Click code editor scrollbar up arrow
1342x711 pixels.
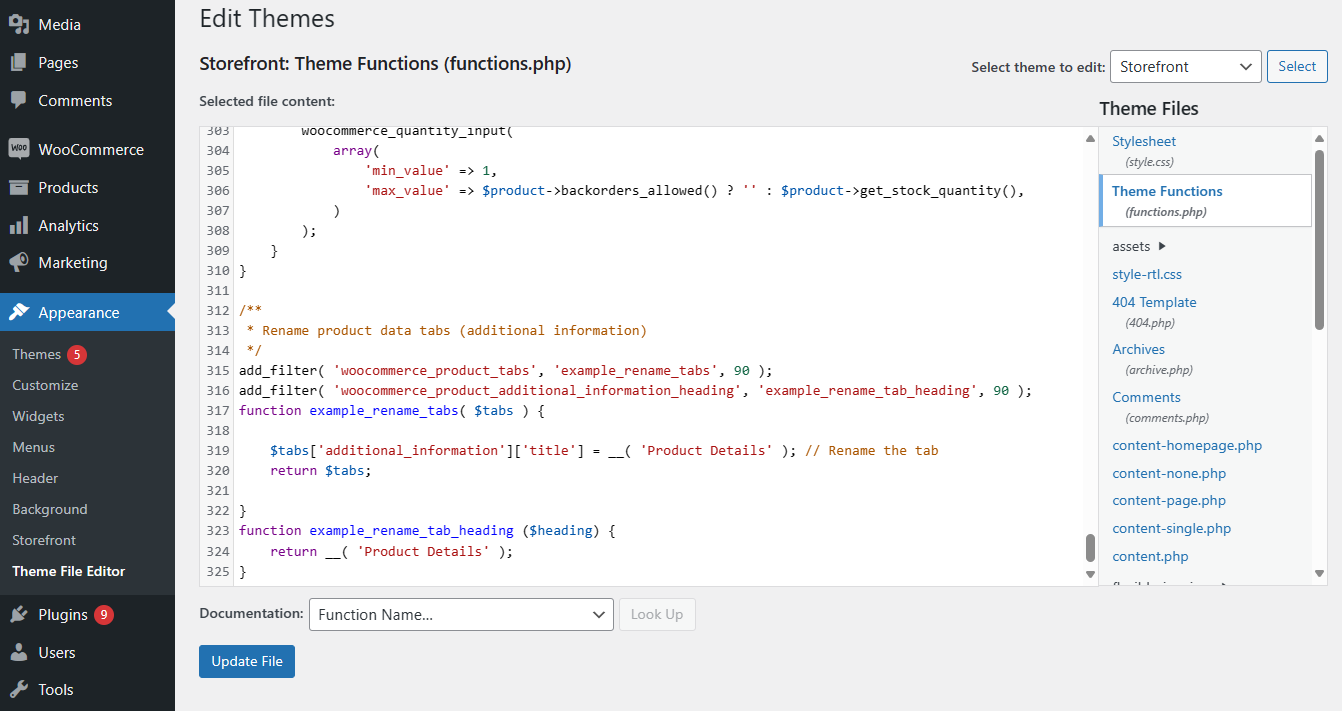click(1090, 138)
